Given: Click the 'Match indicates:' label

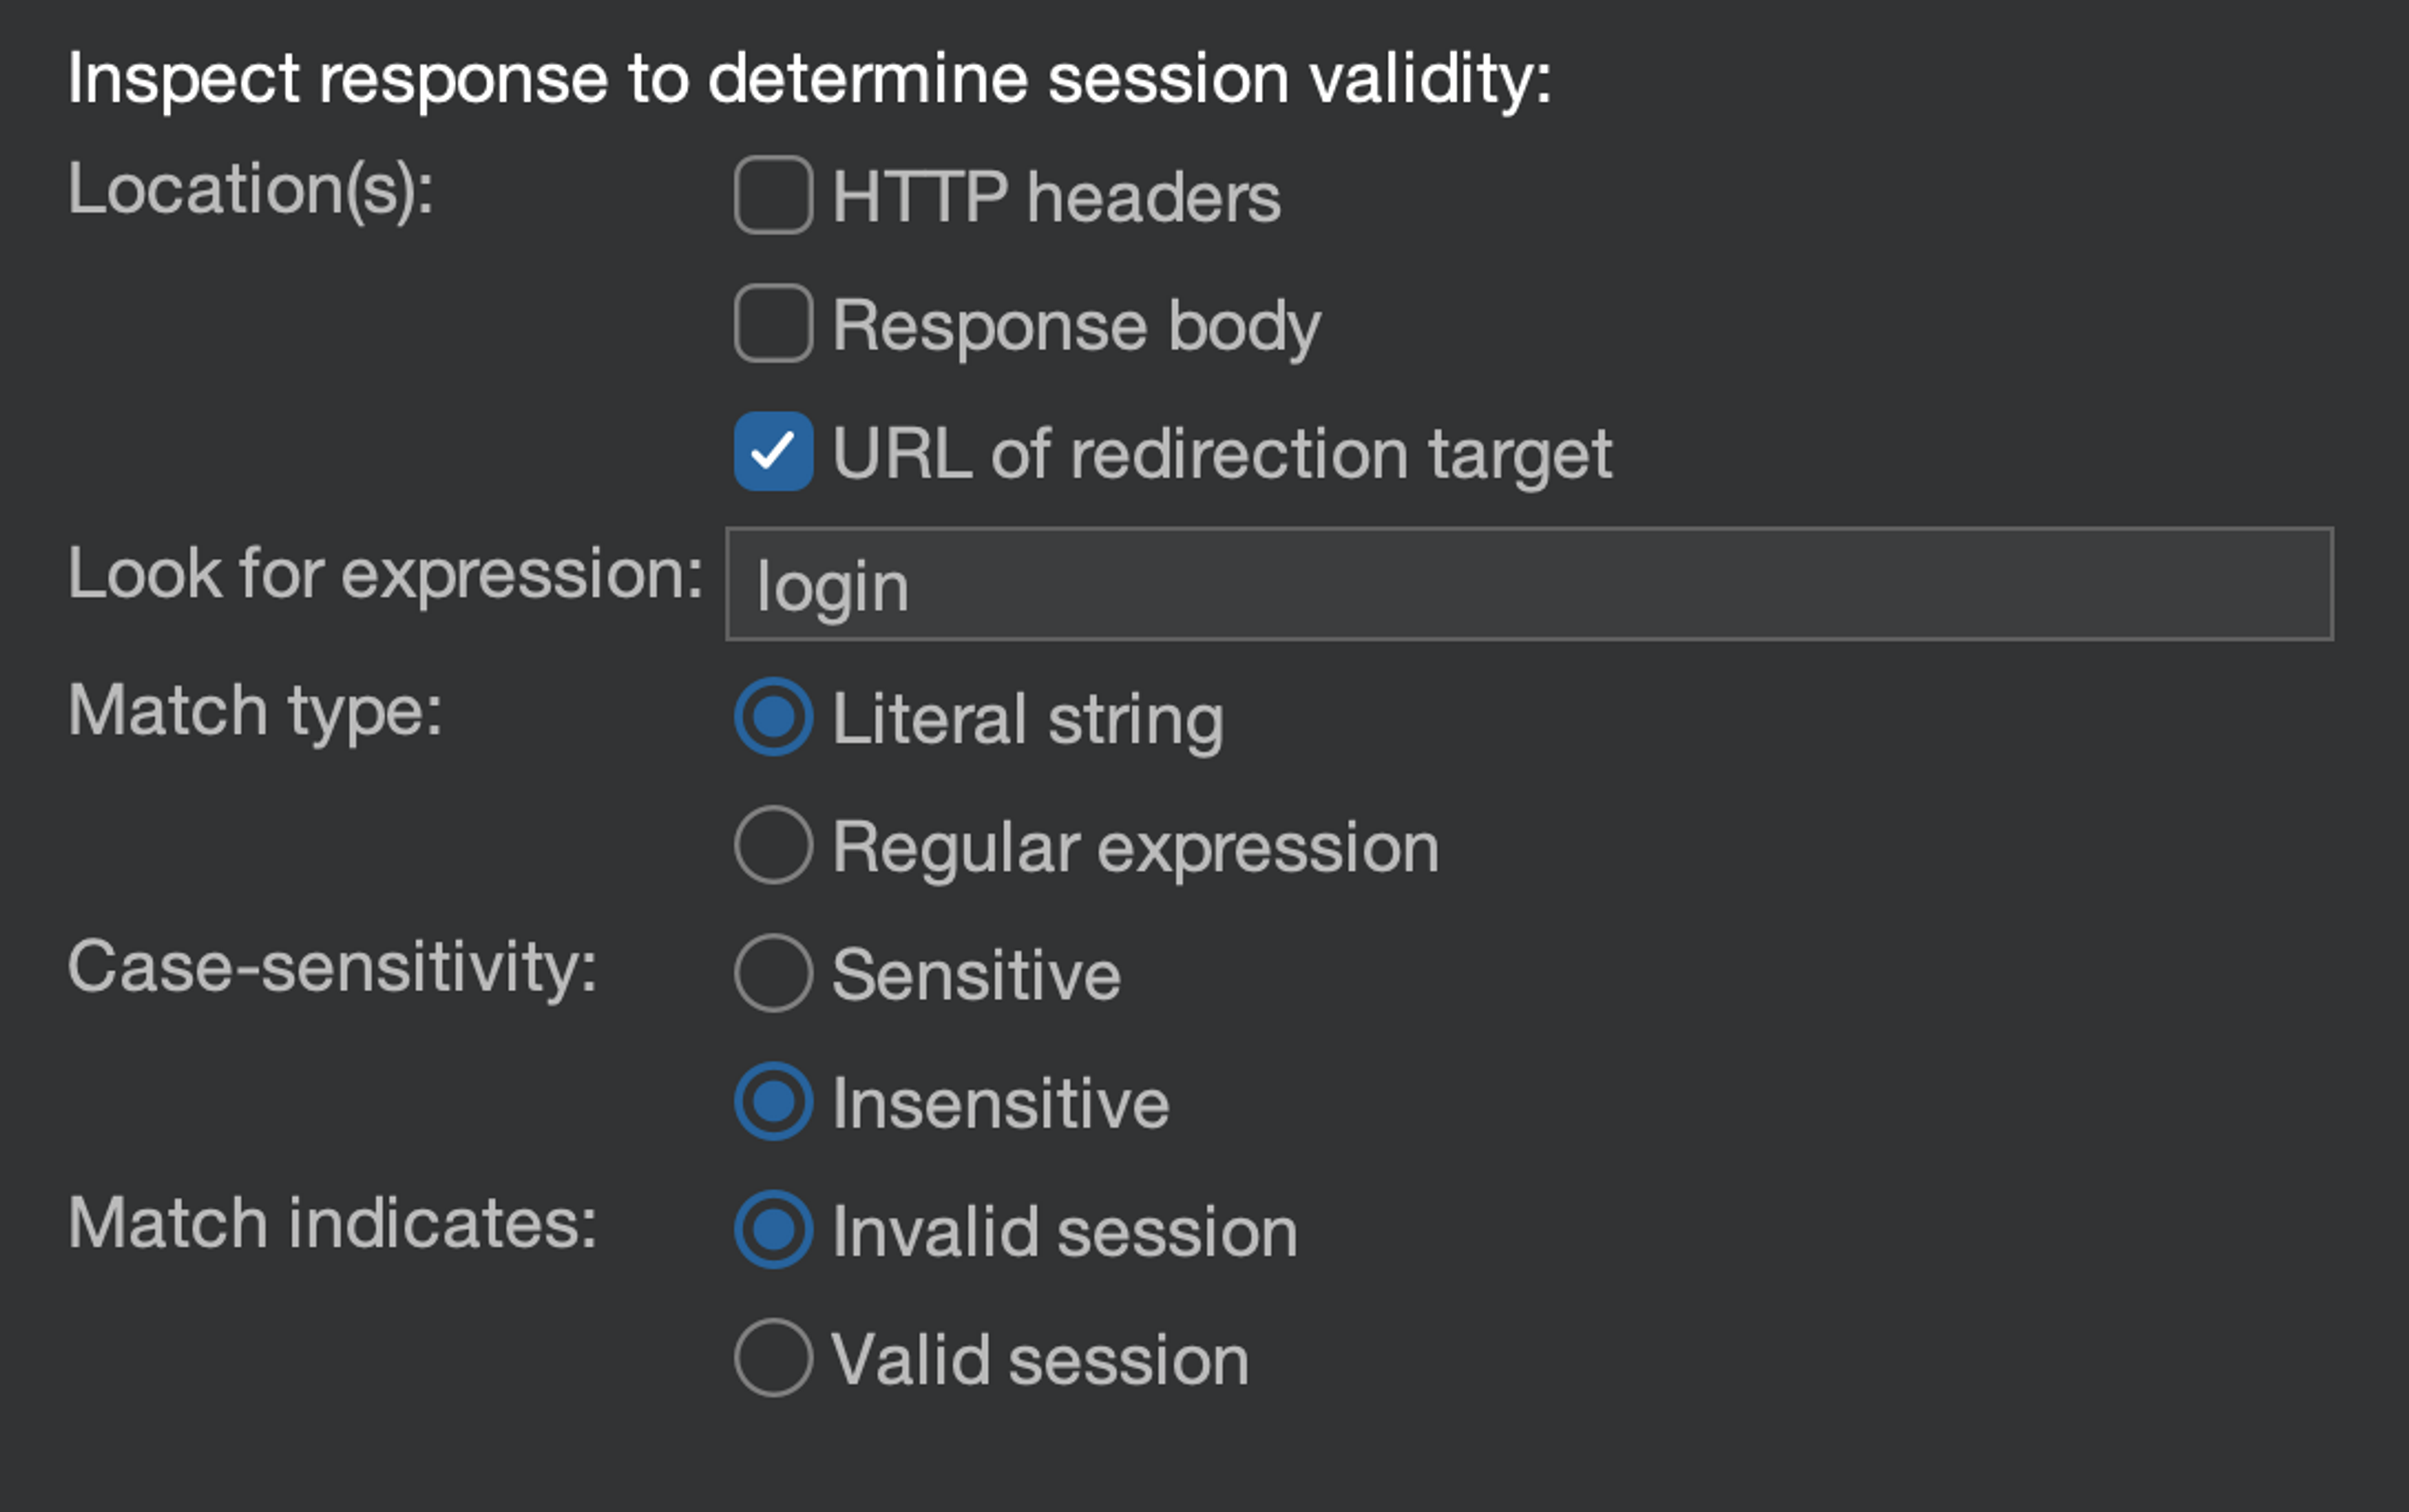Looking at the screenshot, I should tap(332, 1223).
